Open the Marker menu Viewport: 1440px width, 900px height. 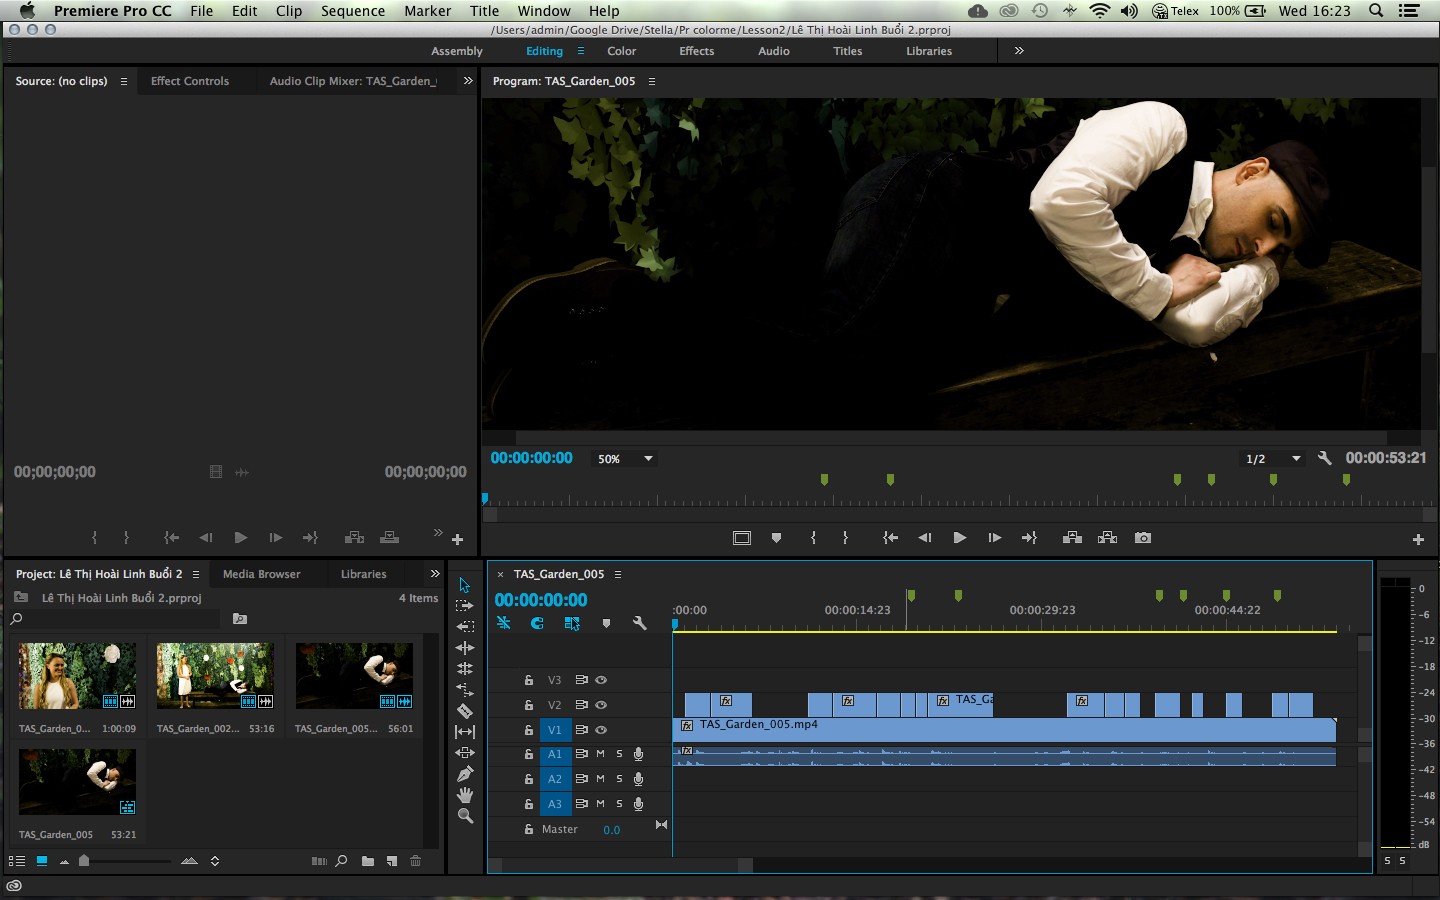click(428, 11)
